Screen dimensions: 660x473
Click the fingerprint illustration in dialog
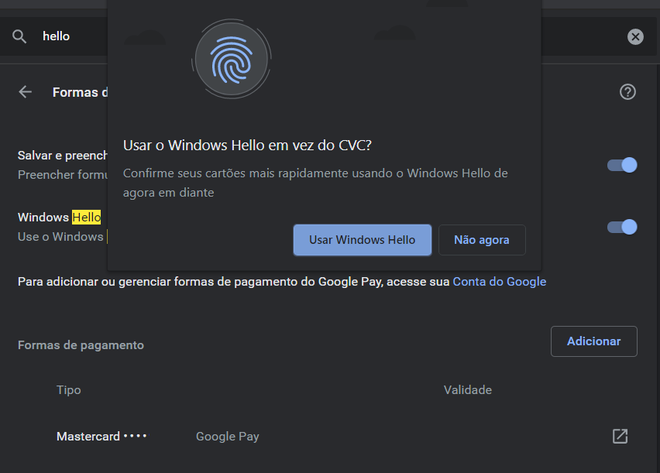tap(231, 59)
